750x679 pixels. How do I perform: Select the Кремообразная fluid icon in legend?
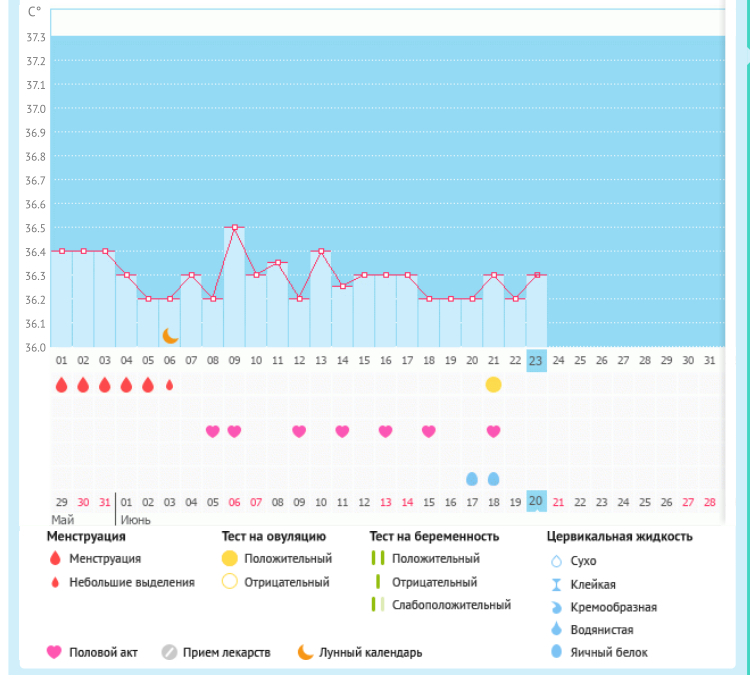(555, 607)
